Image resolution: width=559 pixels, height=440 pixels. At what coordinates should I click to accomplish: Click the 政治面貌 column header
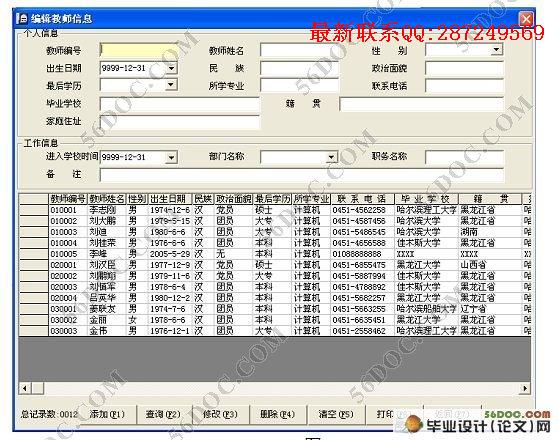click(x=234, y=199)
